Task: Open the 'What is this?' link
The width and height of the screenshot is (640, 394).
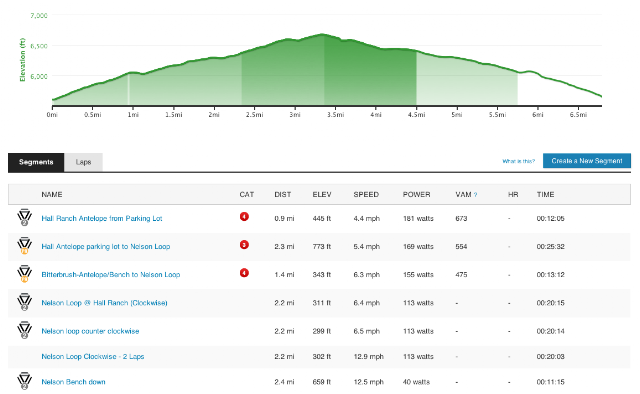Action: click(518, 161)
